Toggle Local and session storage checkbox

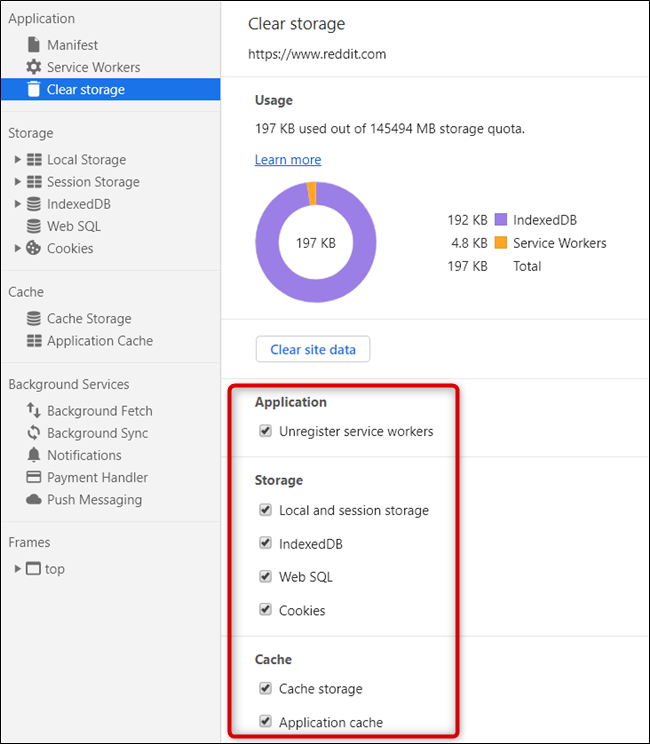point(266,510)
